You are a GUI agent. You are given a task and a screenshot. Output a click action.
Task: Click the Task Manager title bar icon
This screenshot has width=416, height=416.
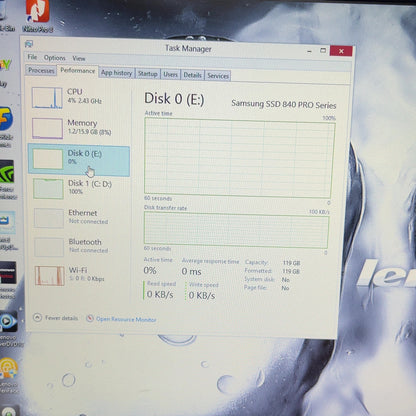click(x=29, y=44)
